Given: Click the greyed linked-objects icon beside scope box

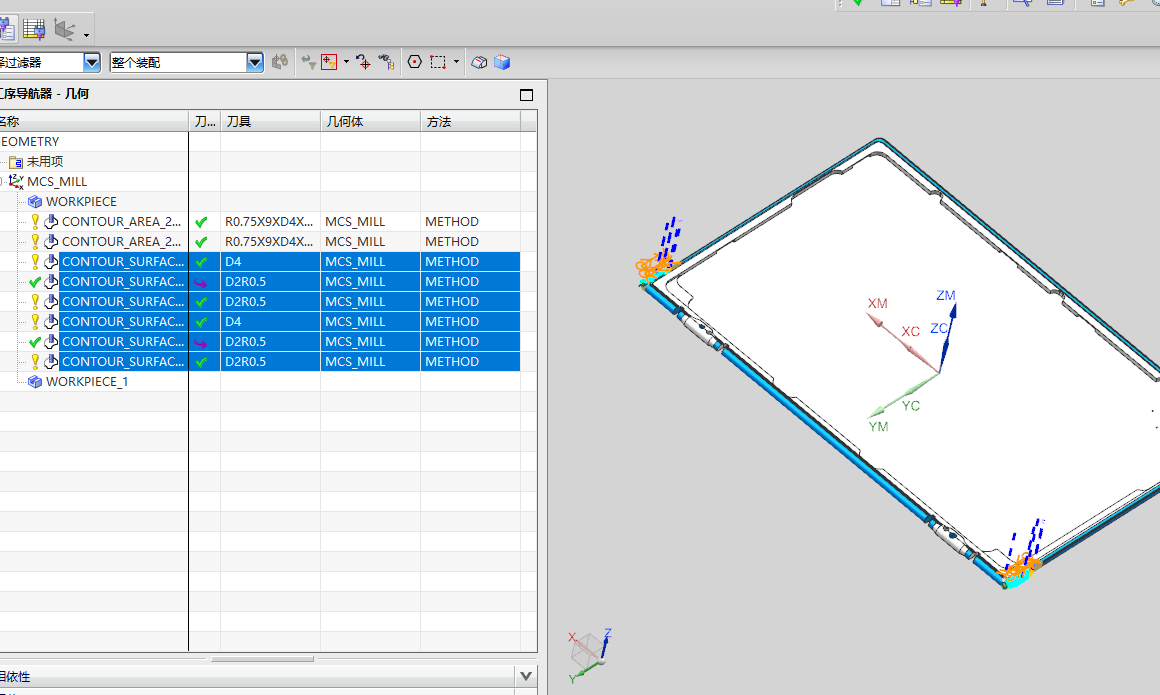Looking at the screenshot, I should (x=280, y=62).
